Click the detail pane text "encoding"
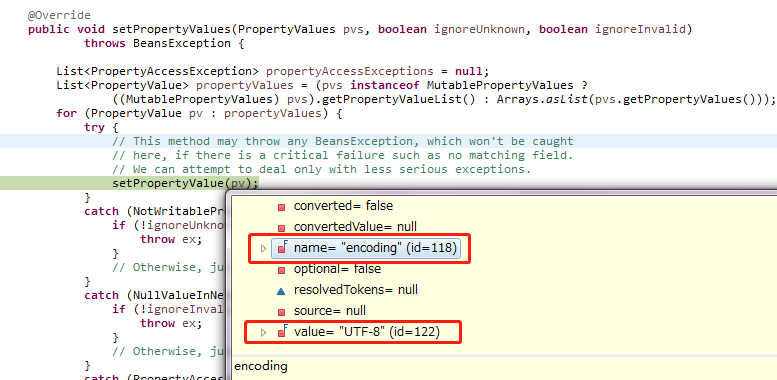 (x=261, y=367)
